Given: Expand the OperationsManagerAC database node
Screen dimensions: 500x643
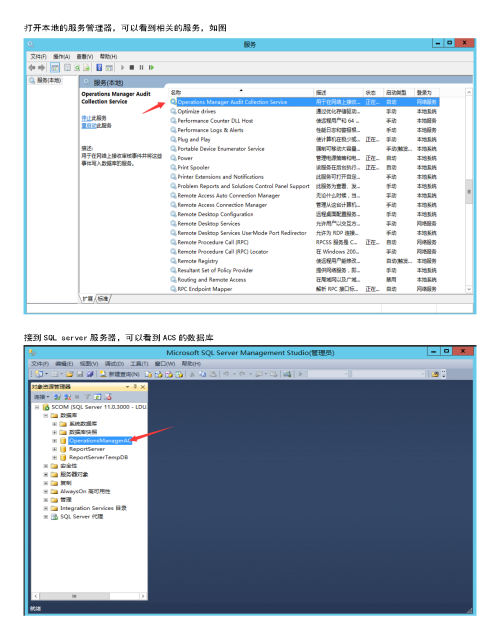Looking at the screenshot, I should tap(55, 441).
